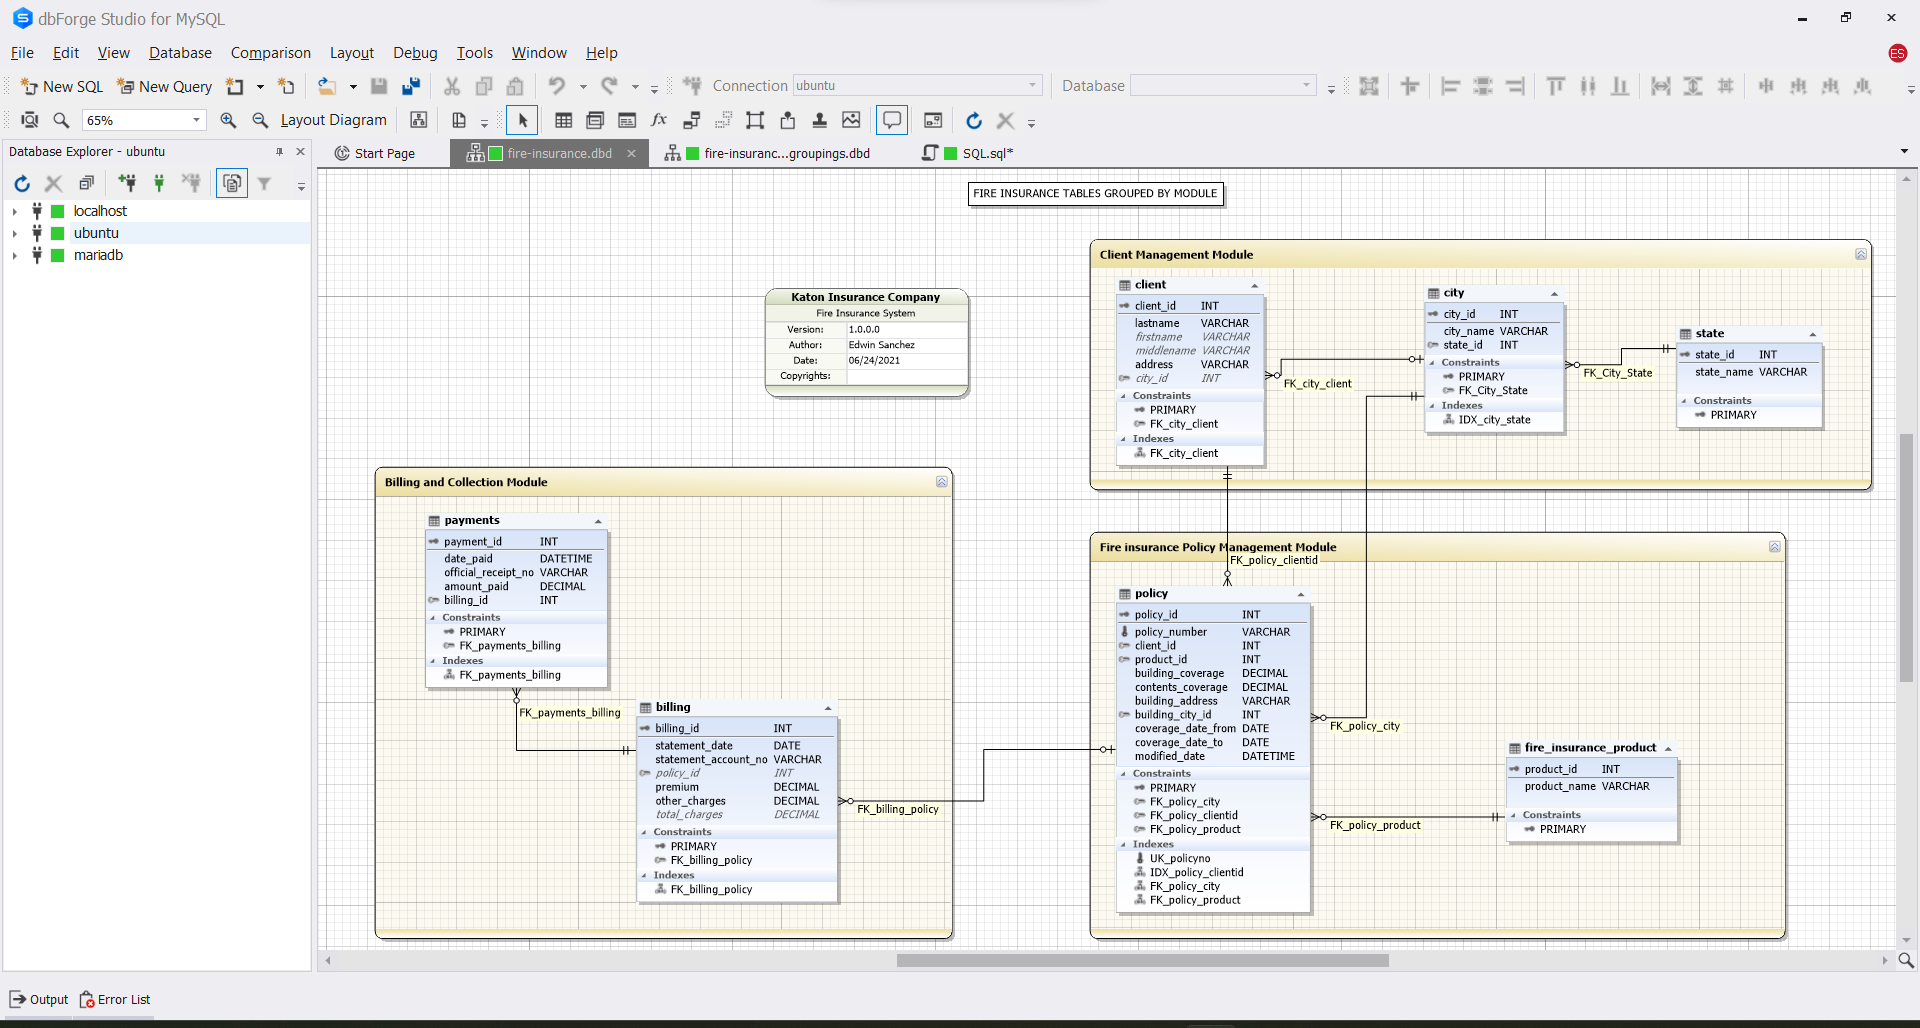Click the document tabs list dropdown arrow
This screenshot has width=1920, height=1028.
click(1904, 151)
